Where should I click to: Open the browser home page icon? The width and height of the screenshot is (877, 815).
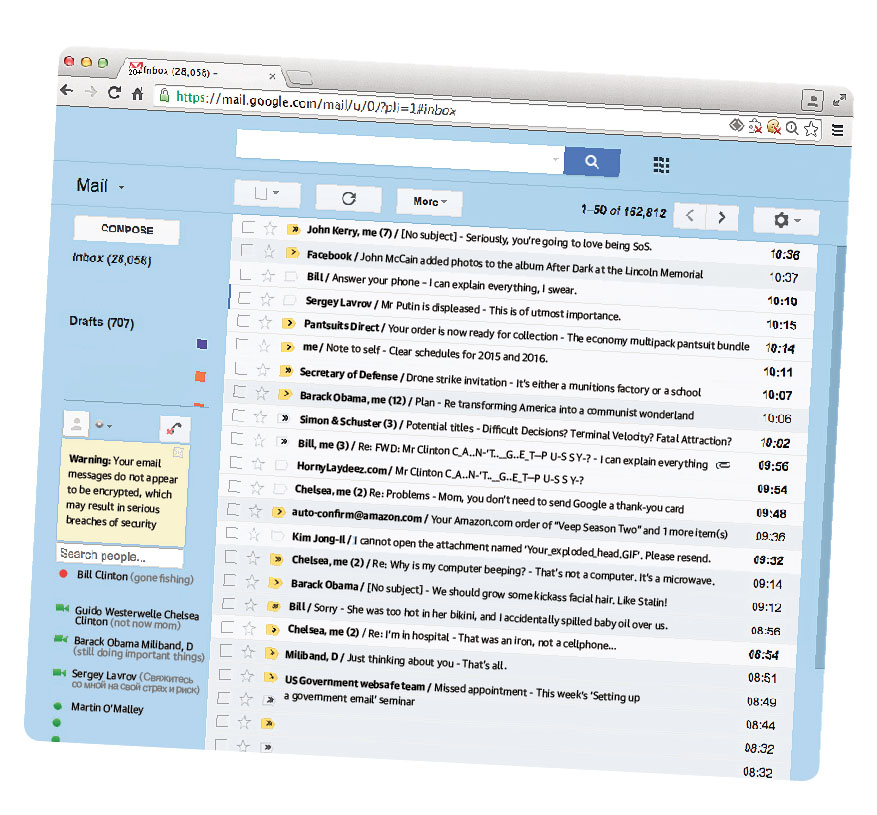(x=138, y=93)
